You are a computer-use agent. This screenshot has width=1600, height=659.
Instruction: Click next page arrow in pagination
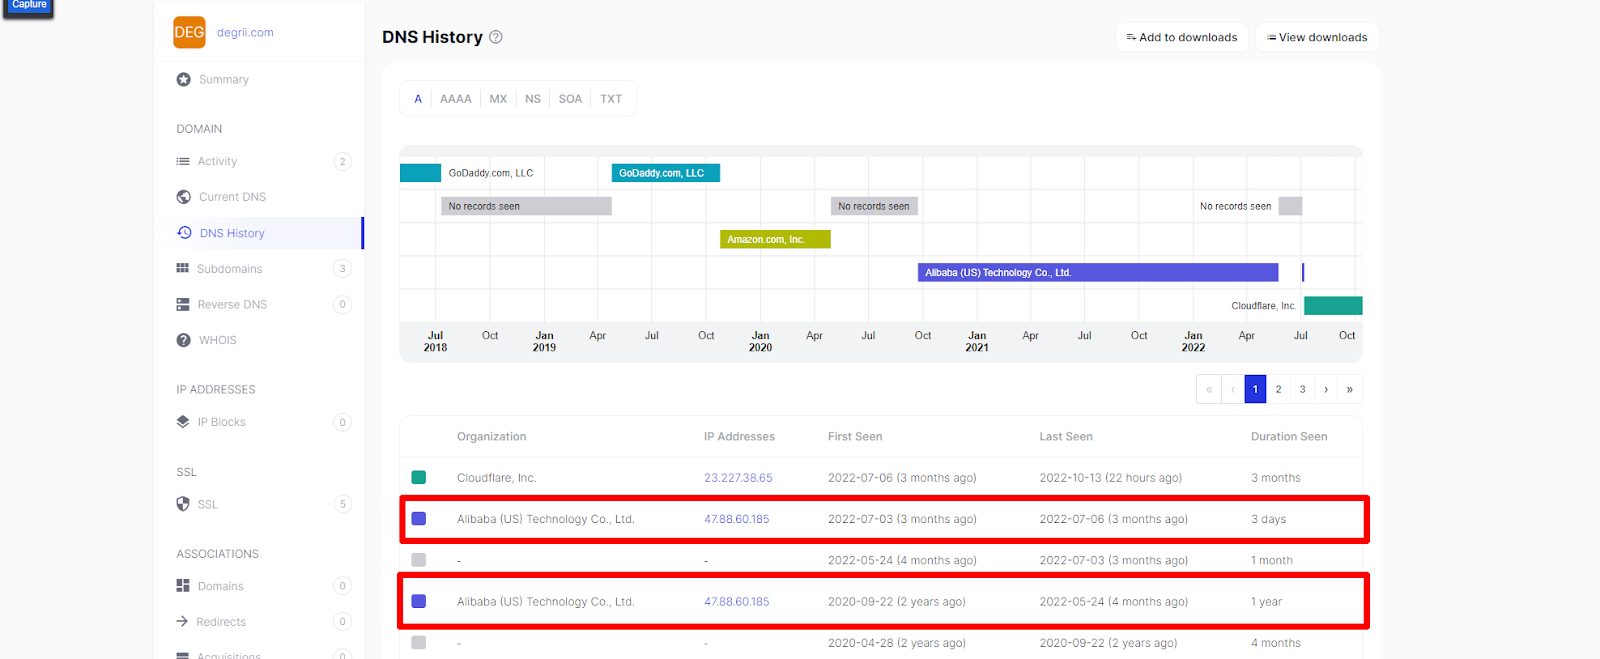(x=1326, y=389)
